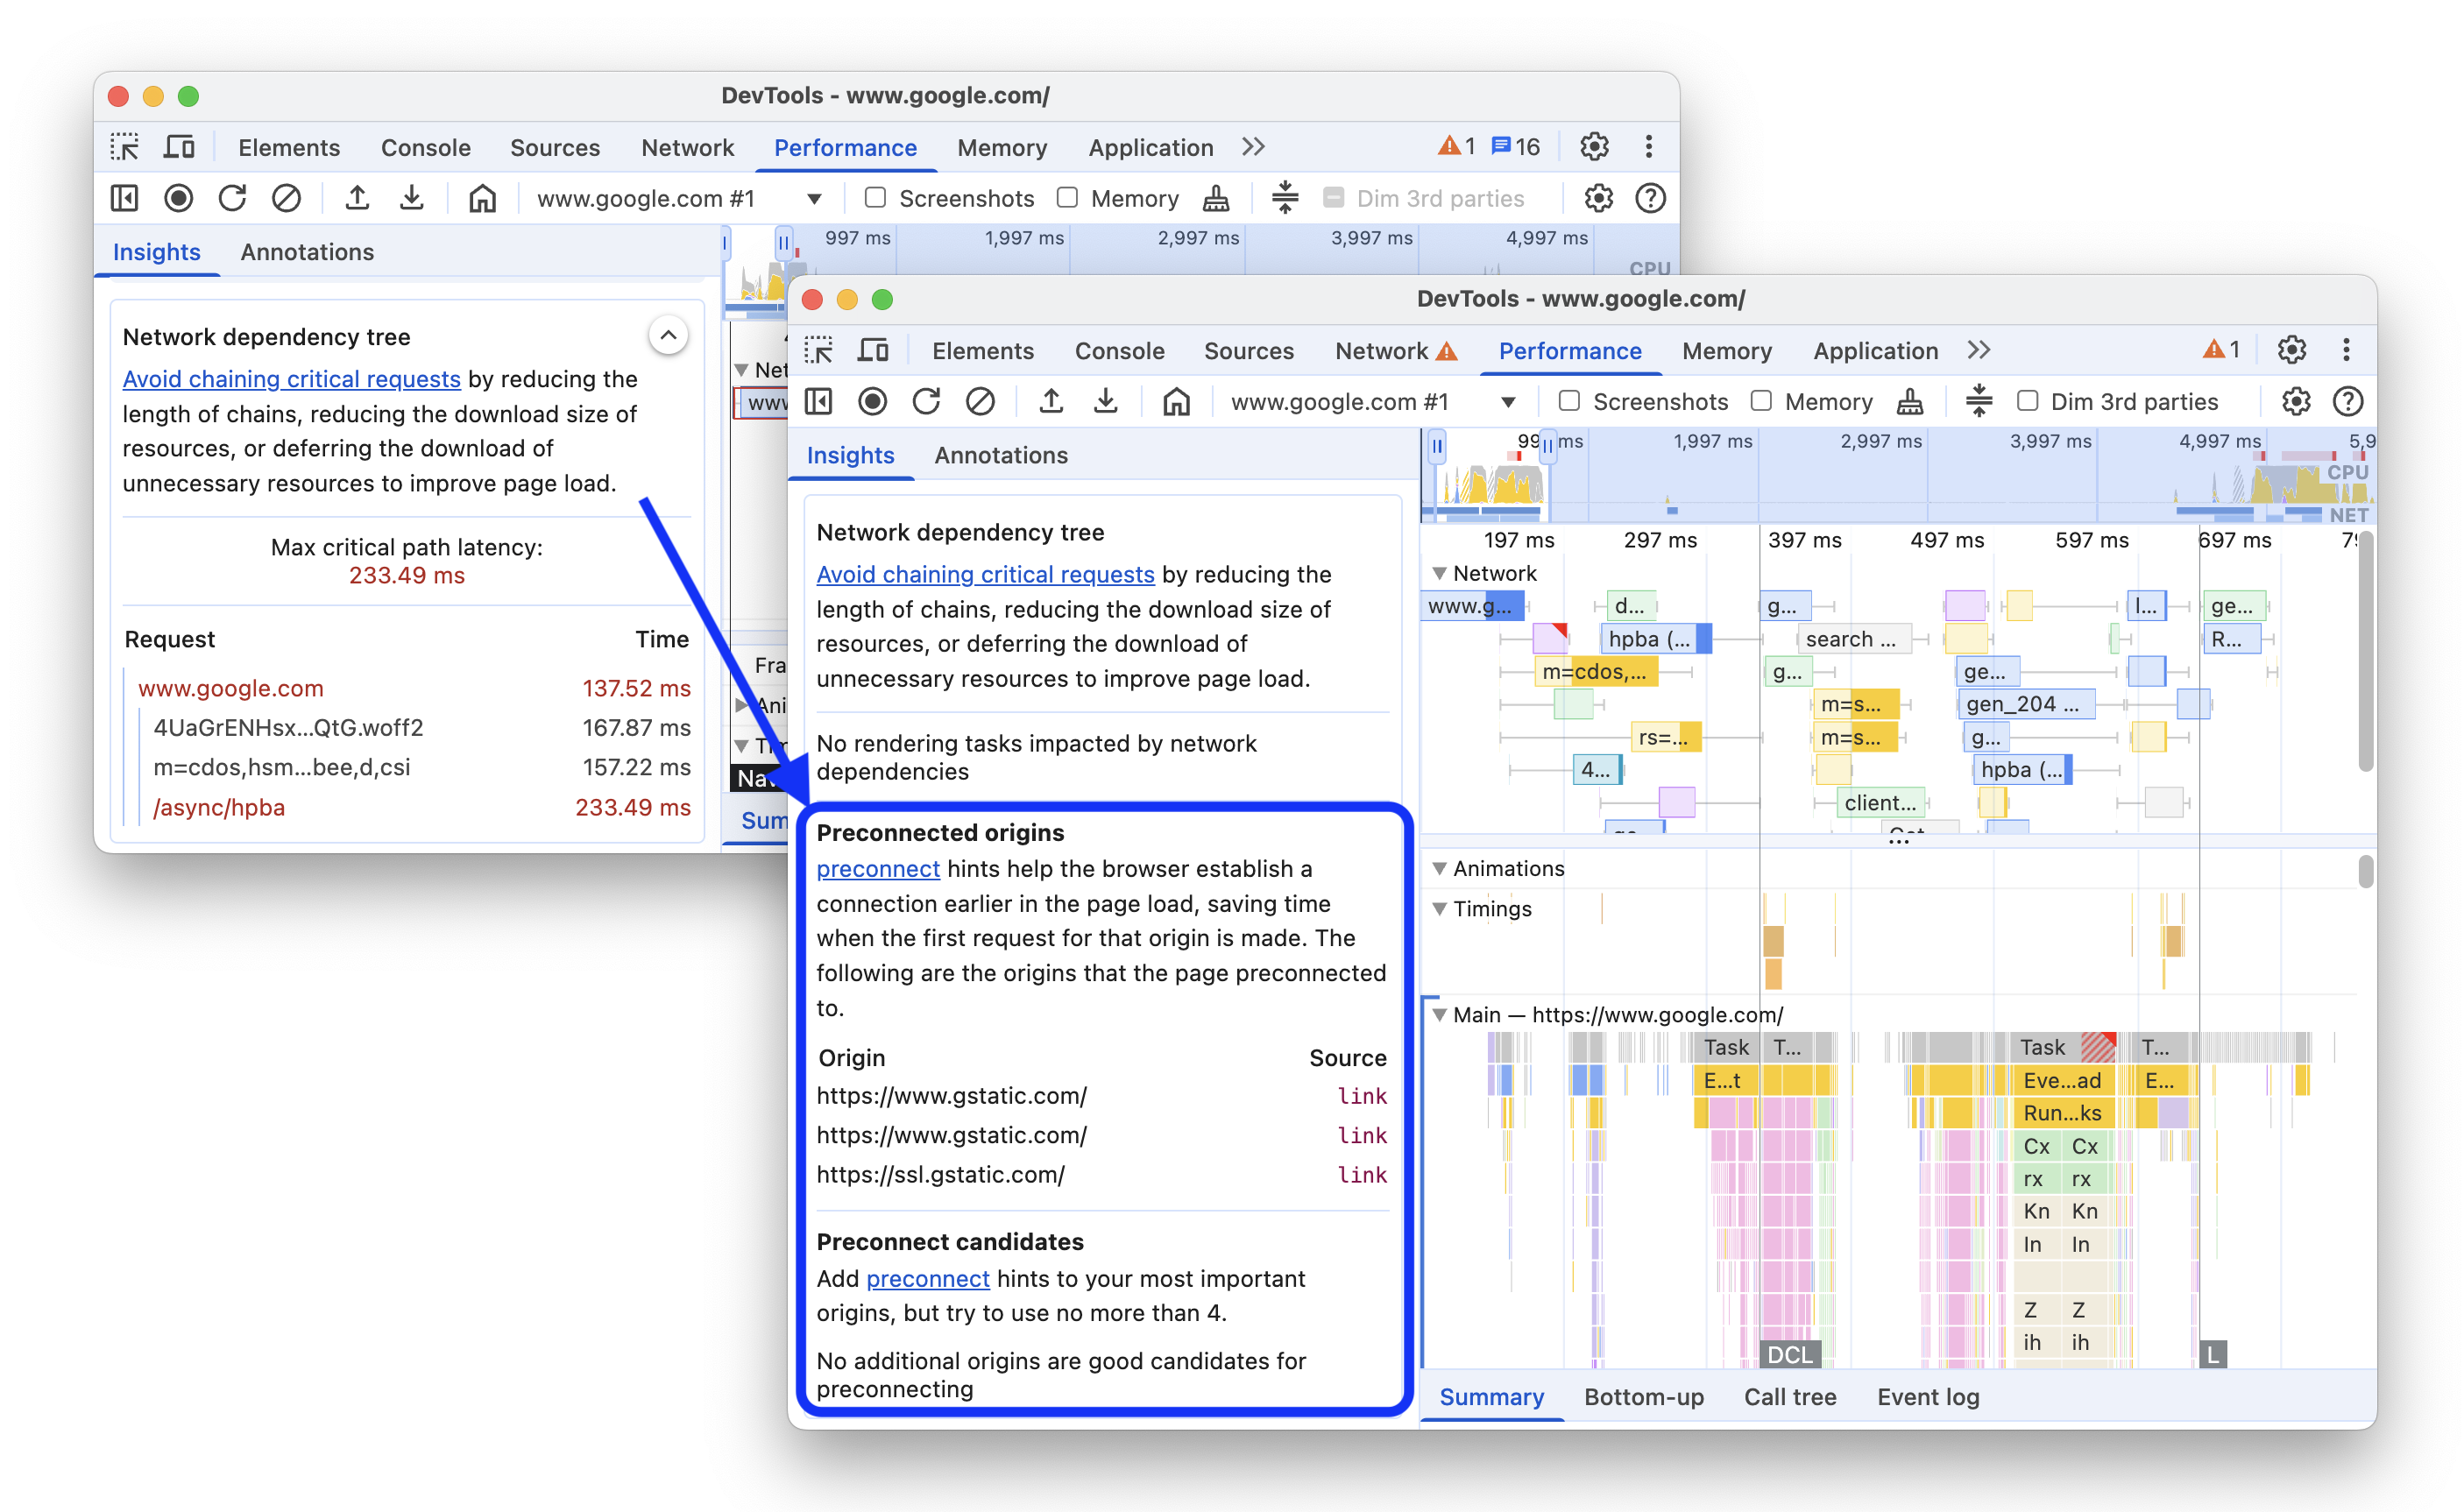
Task: Click the DCL marker in the flame chart
Action: 1789,1355
